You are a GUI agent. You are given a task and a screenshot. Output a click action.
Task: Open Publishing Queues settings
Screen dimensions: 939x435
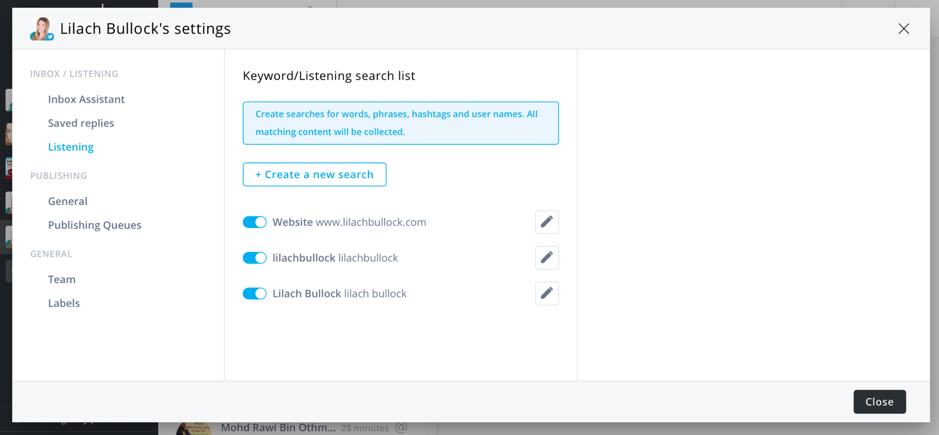[95, 225]
